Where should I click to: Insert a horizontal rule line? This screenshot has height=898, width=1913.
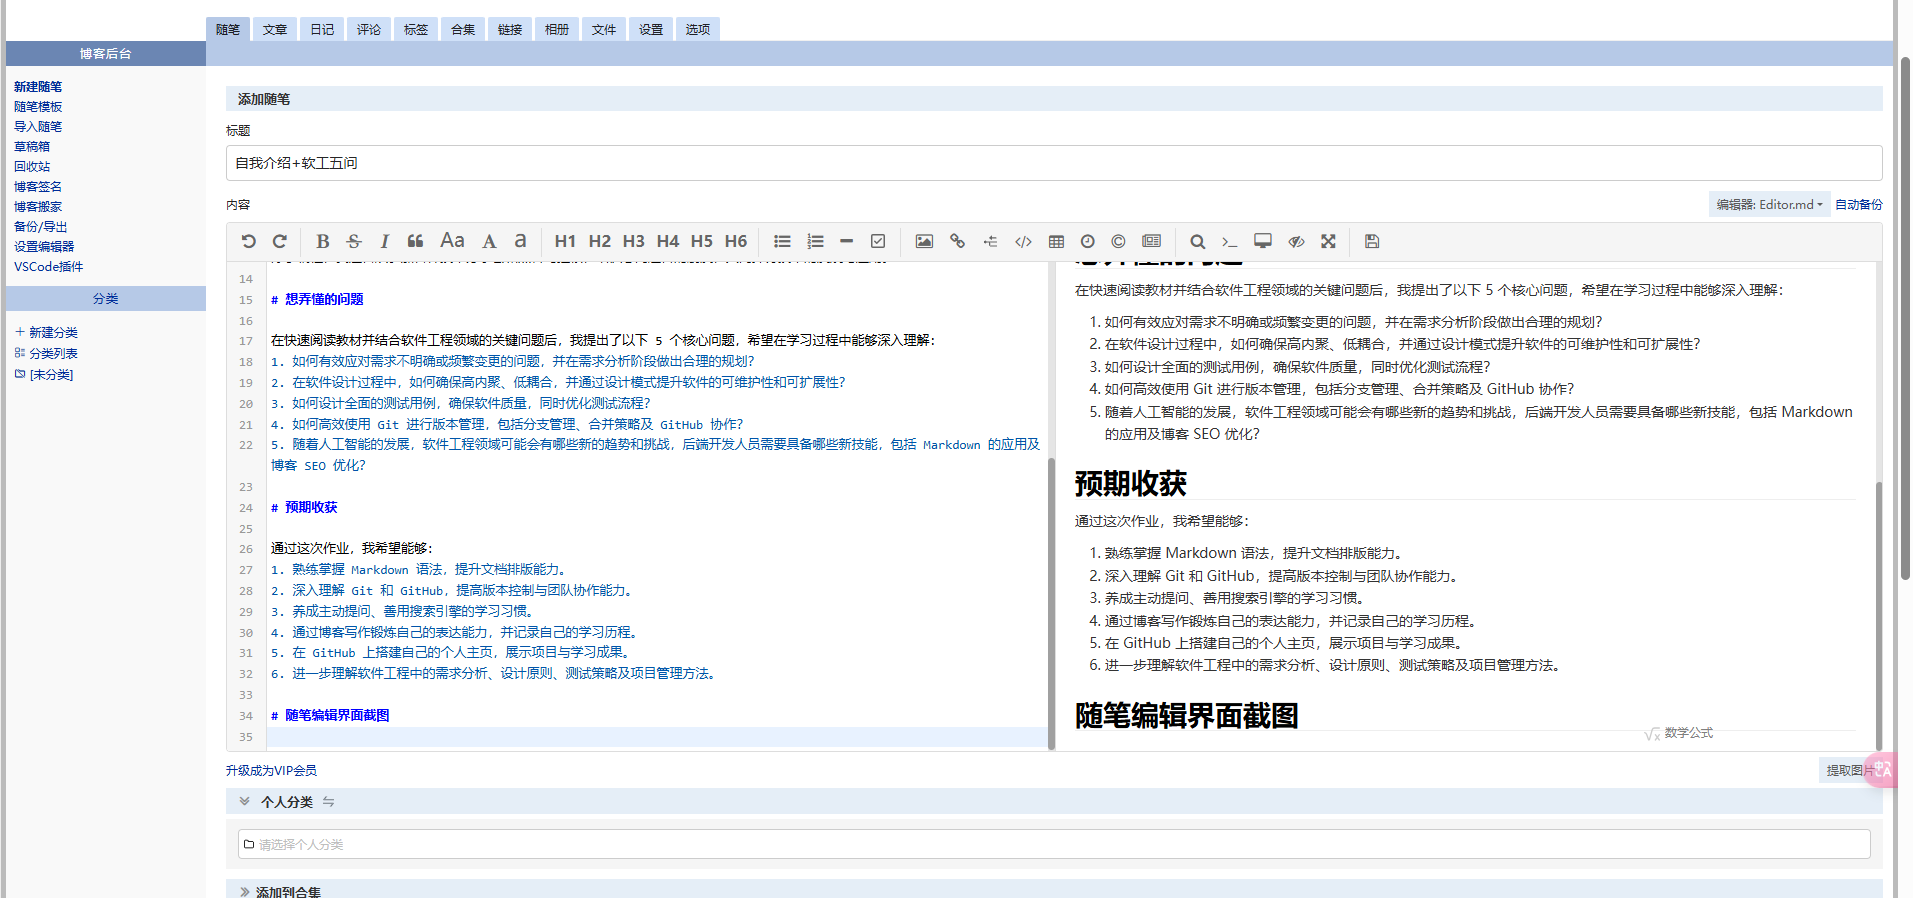(x=846, y=241)
